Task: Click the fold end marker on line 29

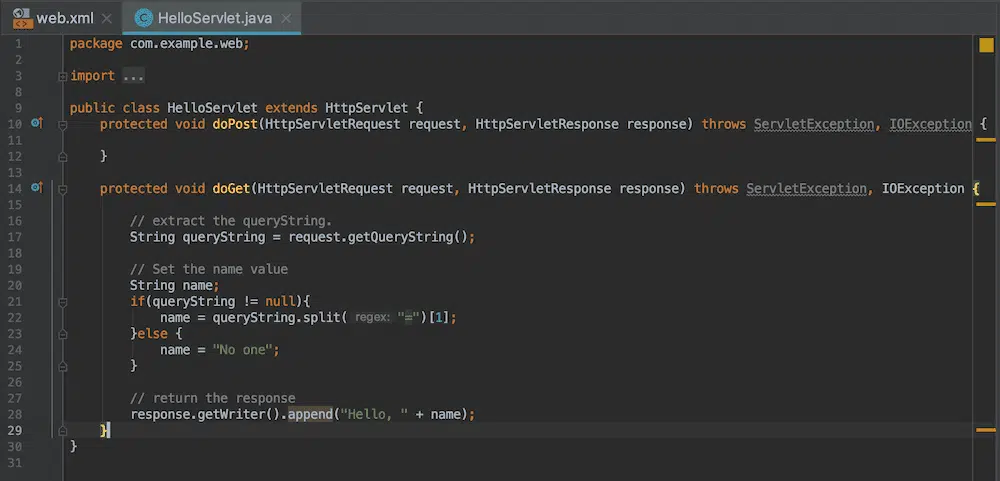Action: (x=62, y=429)
